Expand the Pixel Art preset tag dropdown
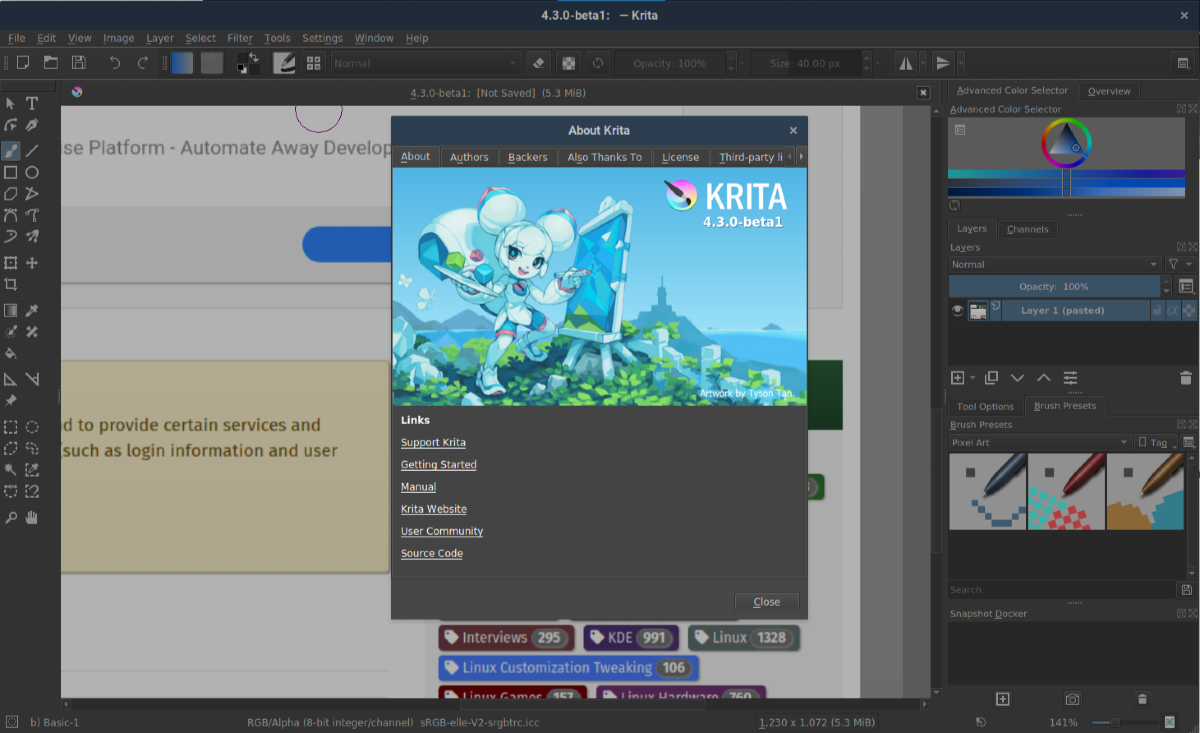1200x733 pixels. pos(1040,442)
